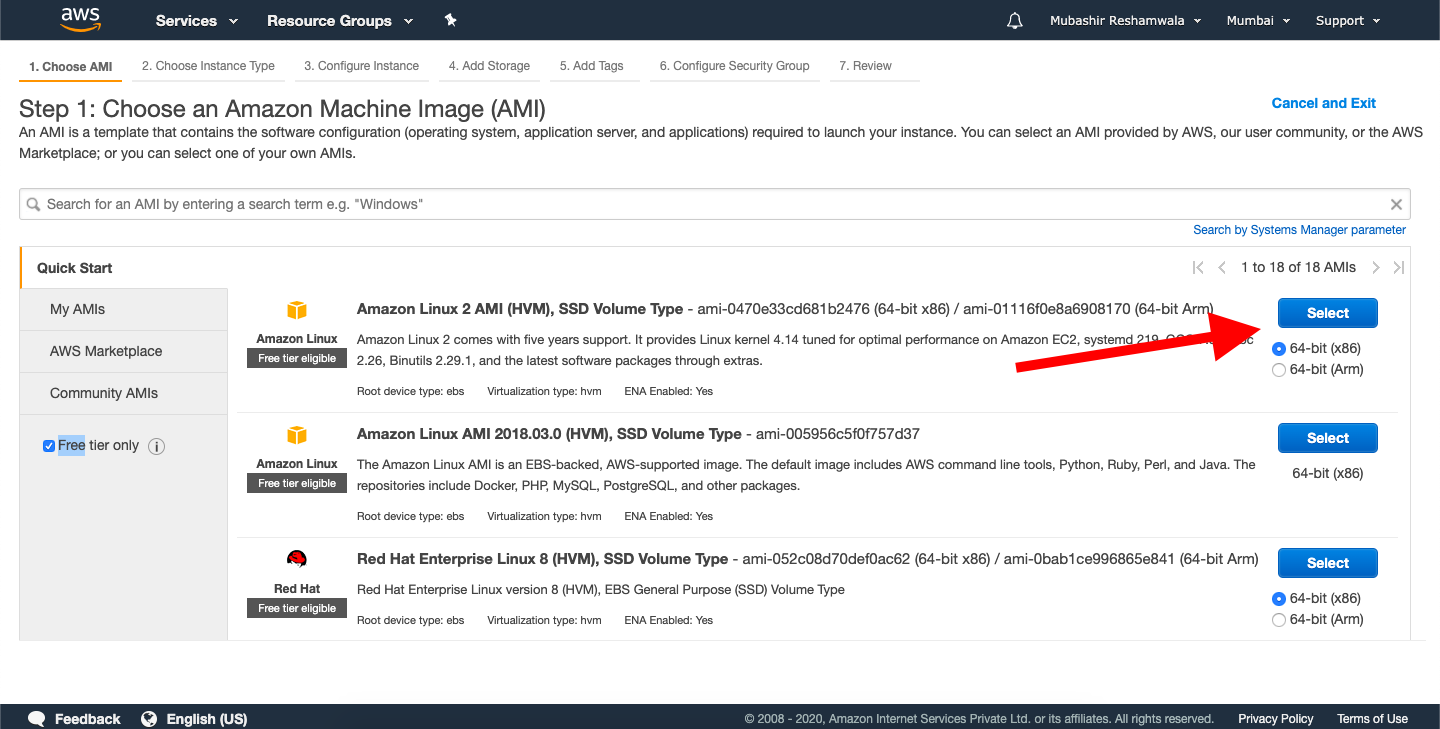This screenshot has width=1440, height=729.
Task: Open the 3. Configure Instance tab
Action: click(361, 66)
